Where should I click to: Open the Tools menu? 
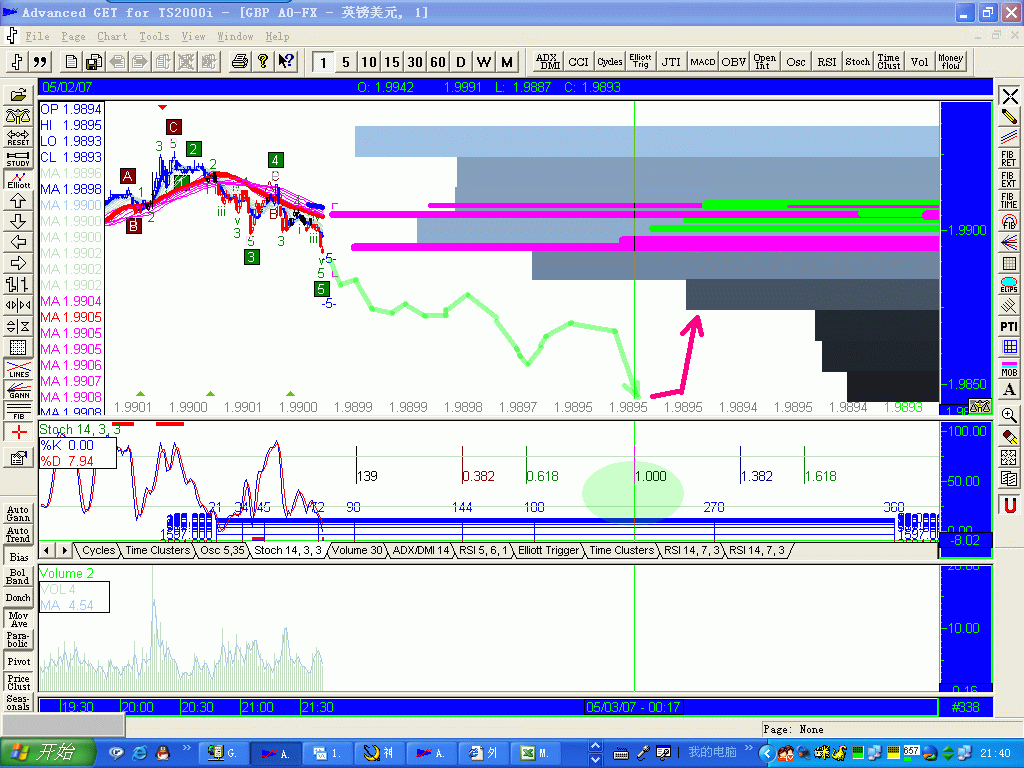(153, 36)
